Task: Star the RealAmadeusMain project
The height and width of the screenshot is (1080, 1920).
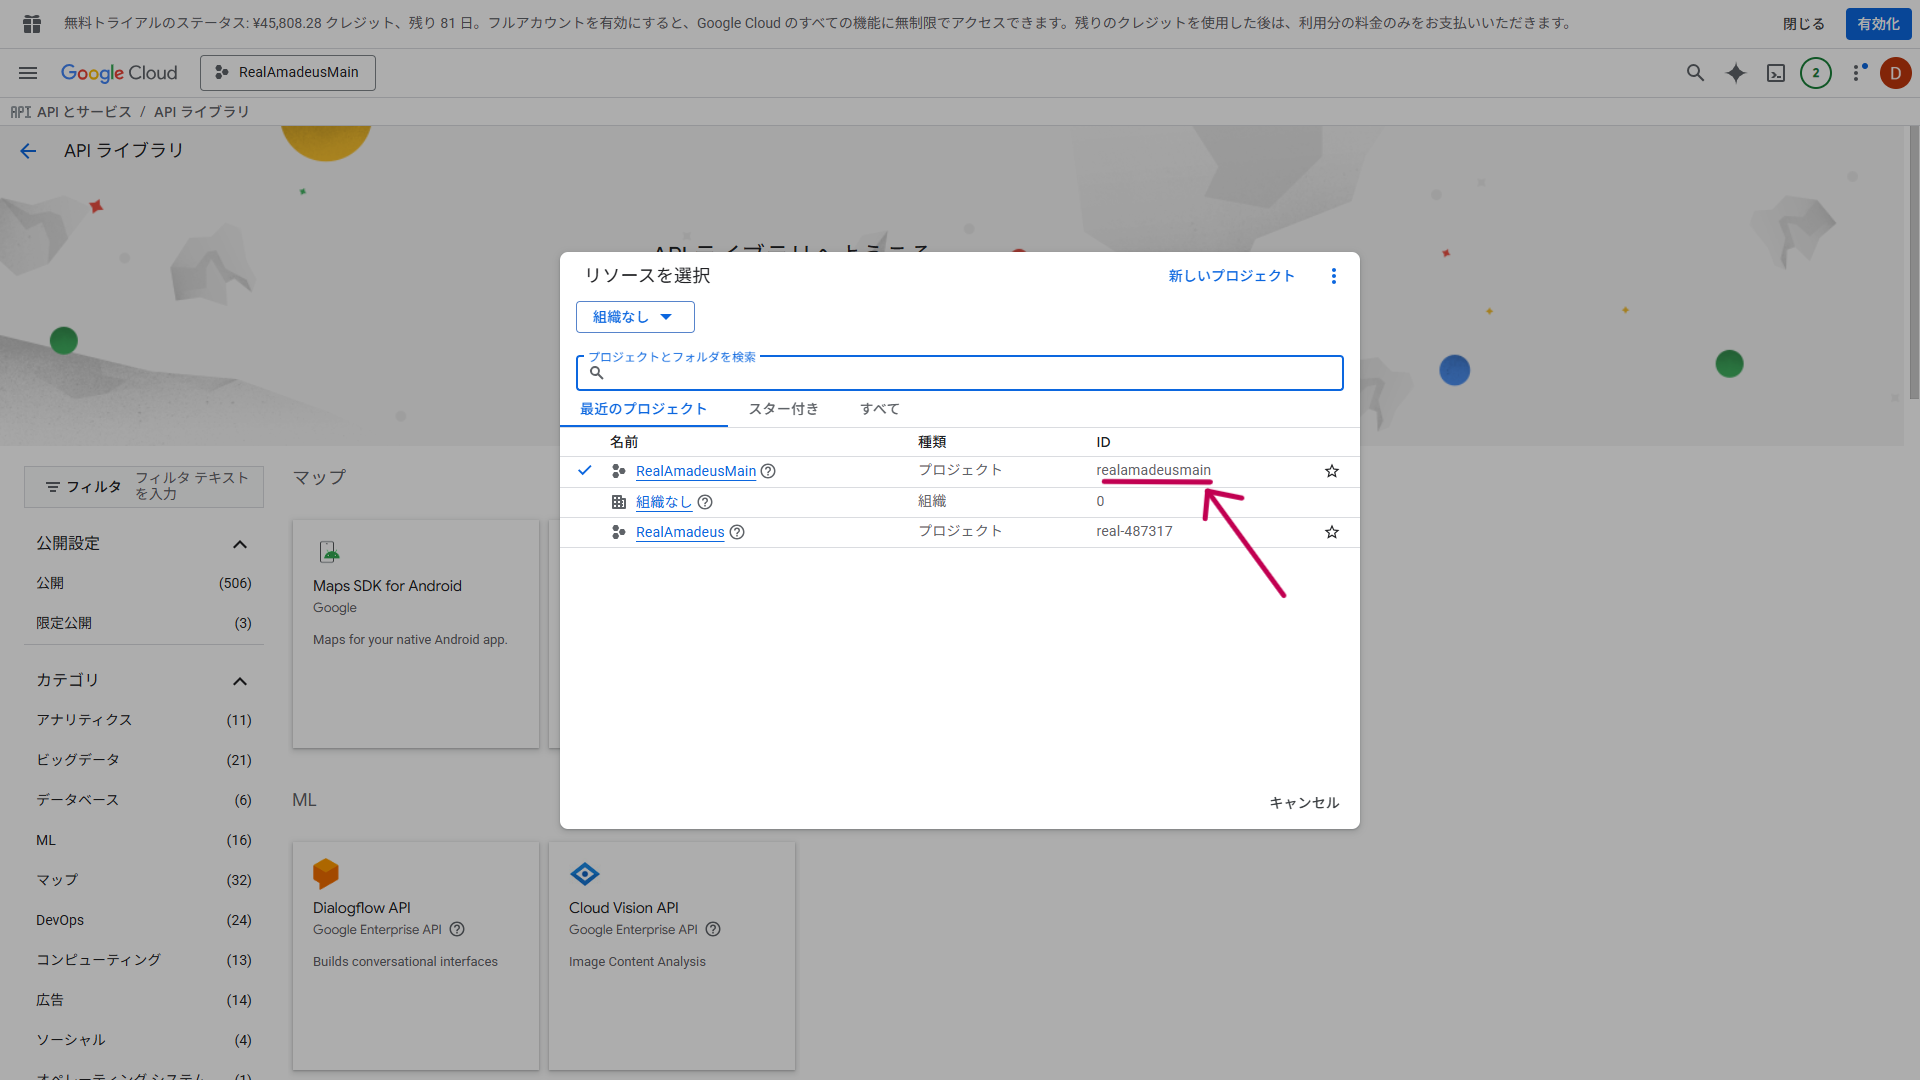Action: click(1332, 471)
